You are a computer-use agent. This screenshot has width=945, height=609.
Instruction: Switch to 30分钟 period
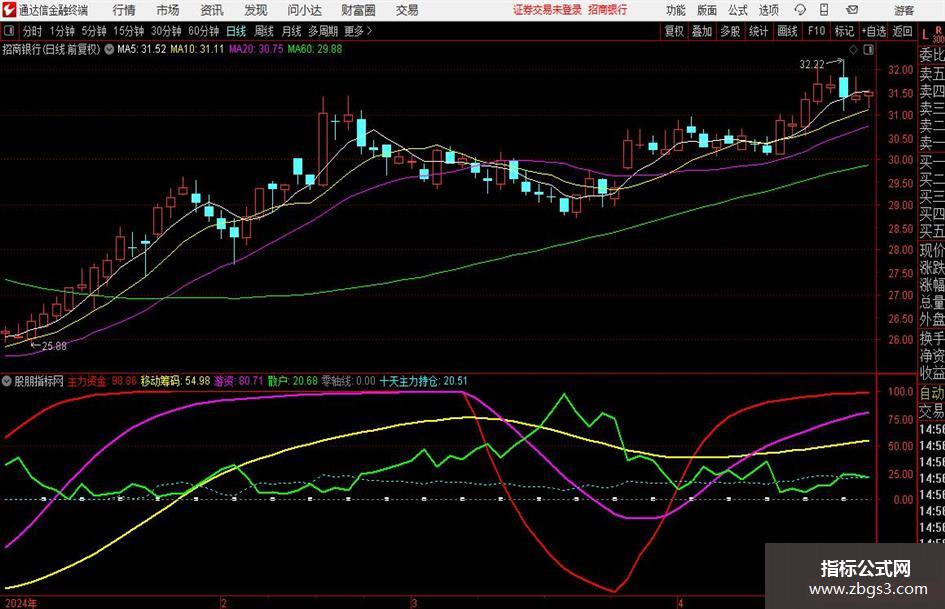[x=166, y=31]
